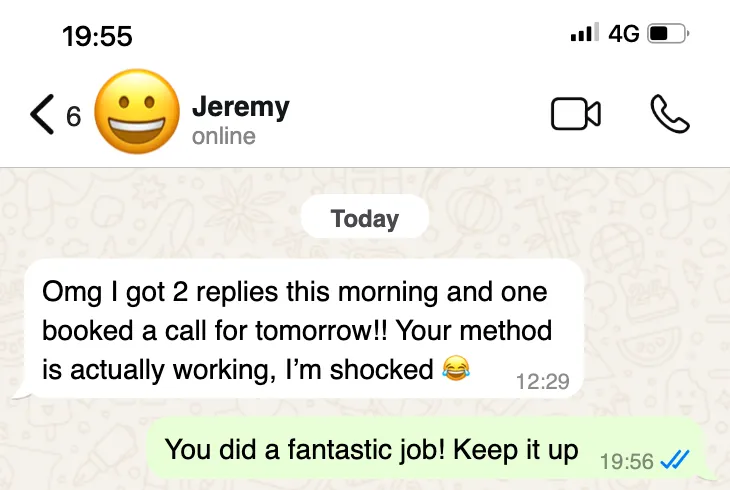
Task: Tap the Today date label
Action: (x=365, y=218)
